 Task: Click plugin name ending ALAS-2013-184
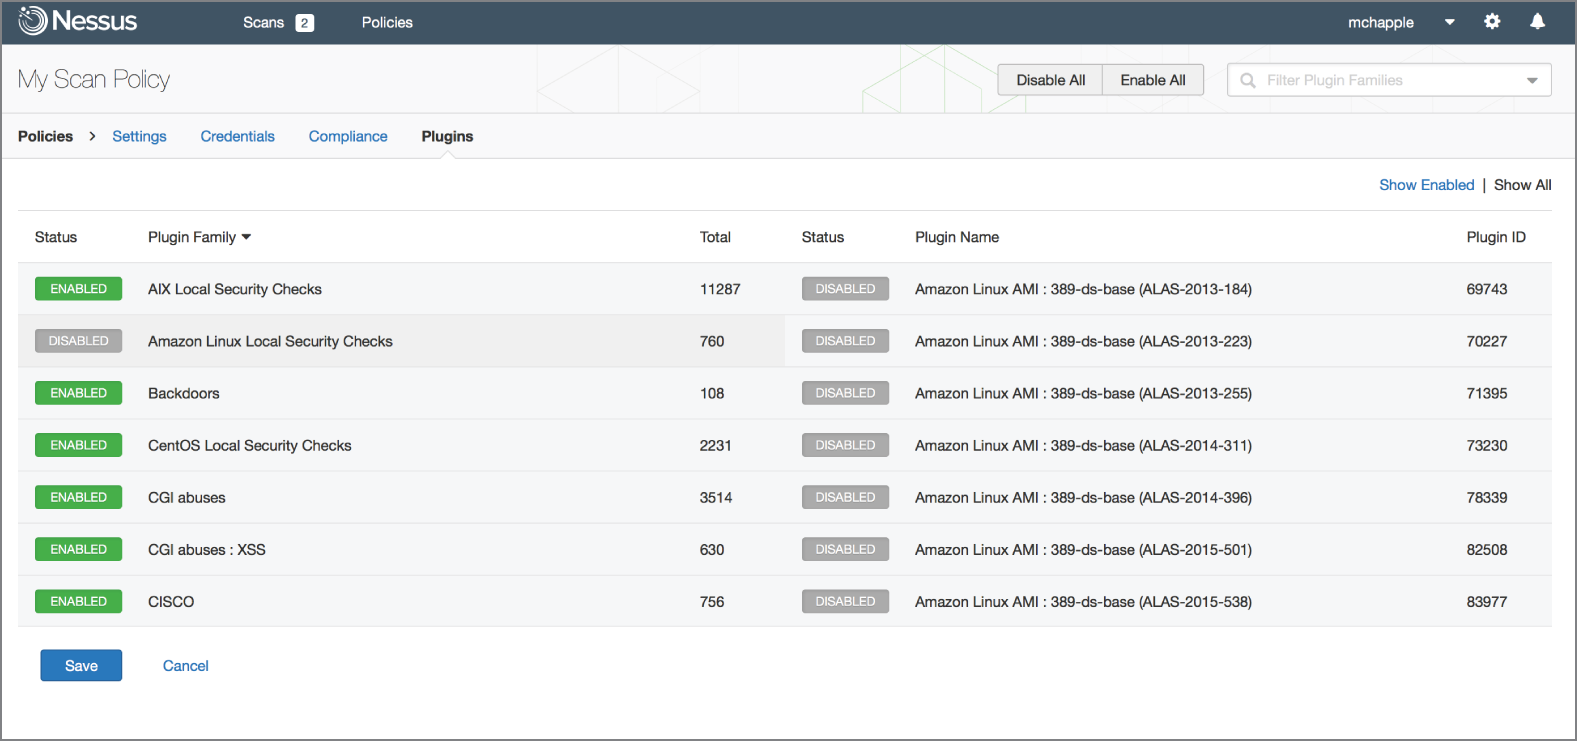coord(1083,289)
